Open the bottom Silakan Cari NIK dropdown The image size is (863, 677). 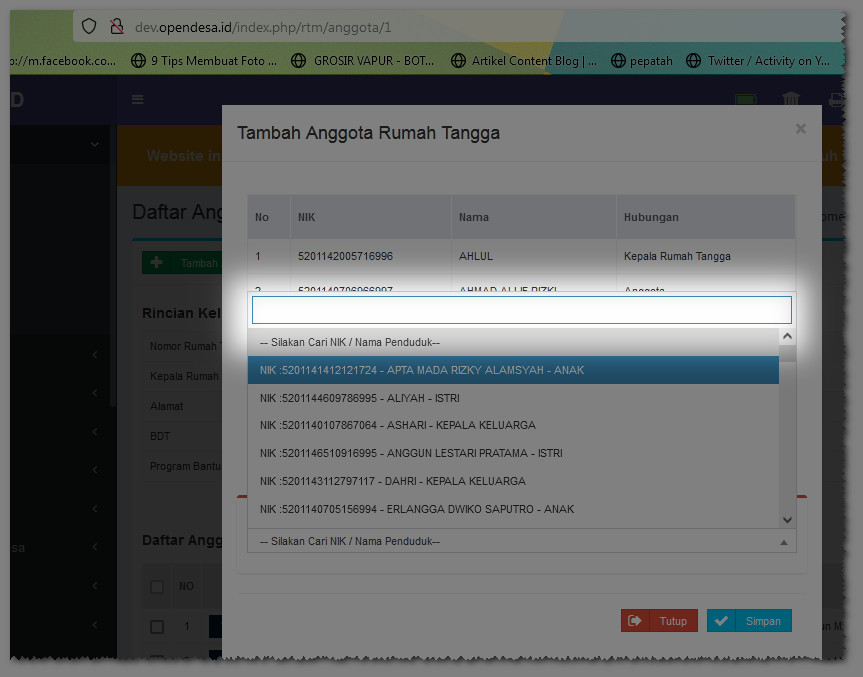coord(520,541)
